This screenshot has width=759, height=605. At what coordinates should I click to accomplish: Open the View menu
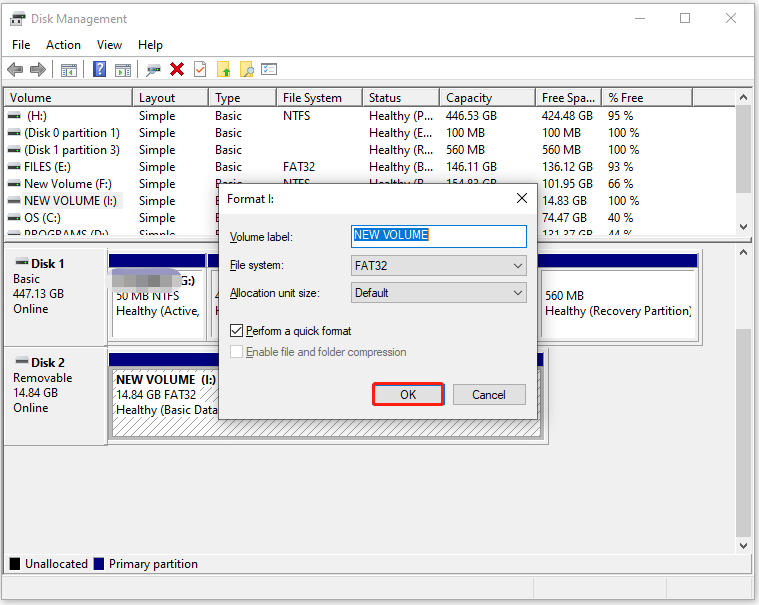(x=109, y=45)
